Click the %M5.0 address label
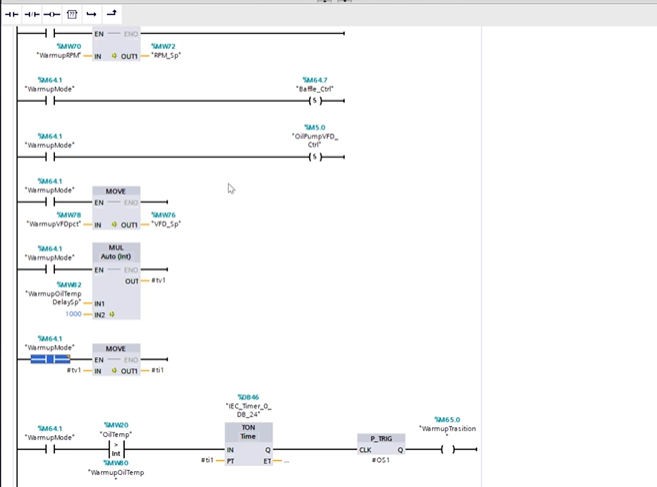The image size is (657, 487). [315, 127]
